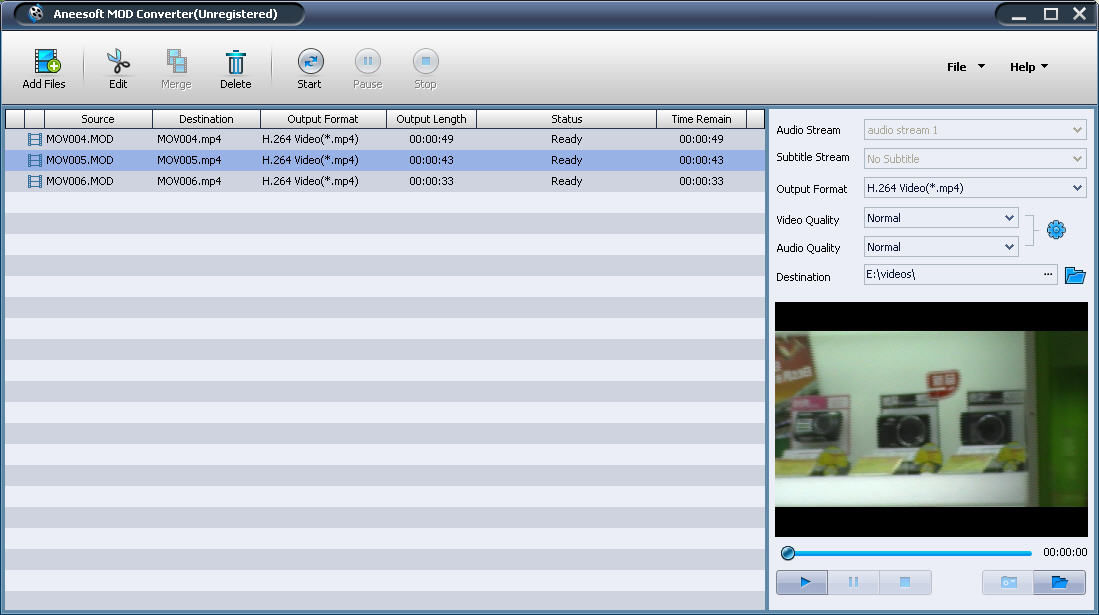Viewport: 1099px width, 615px height.
Task: Take a snapshot of the preview
Action: [x=1008, y=582]
